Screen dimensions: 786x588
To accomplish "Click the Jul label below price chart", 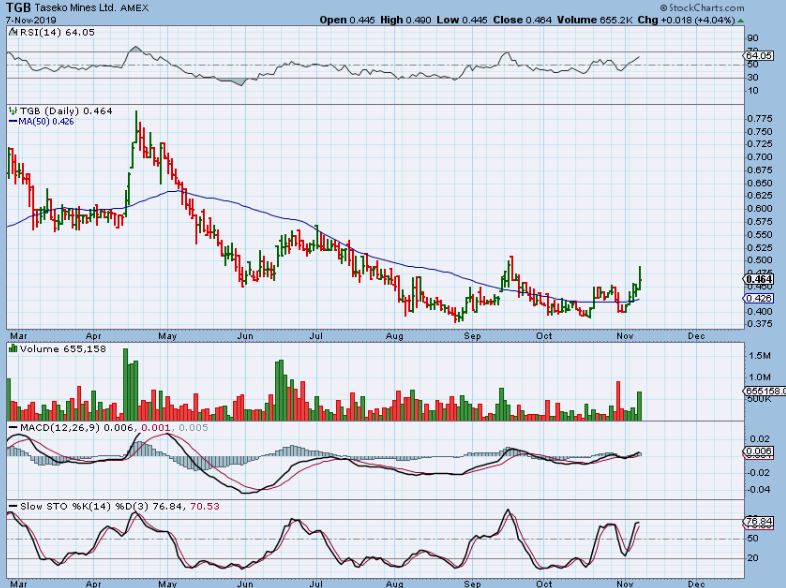I will (318, 337).
